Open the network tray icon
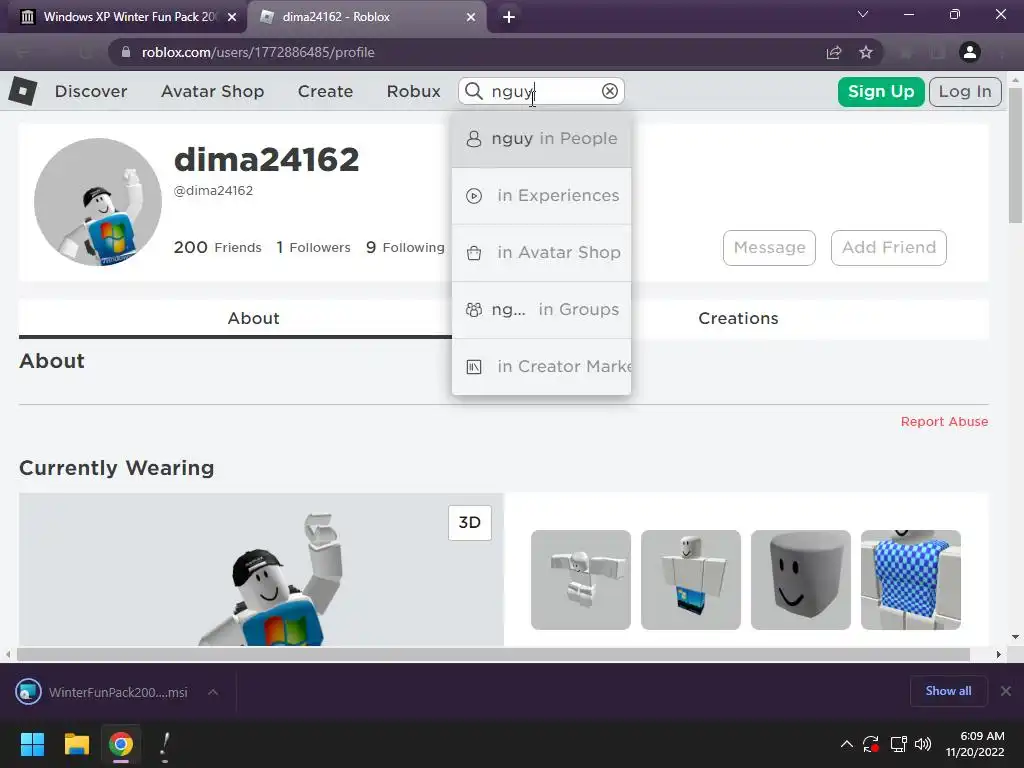The image size is (1024, 768). pyautogui.click(x=899, y=744)
